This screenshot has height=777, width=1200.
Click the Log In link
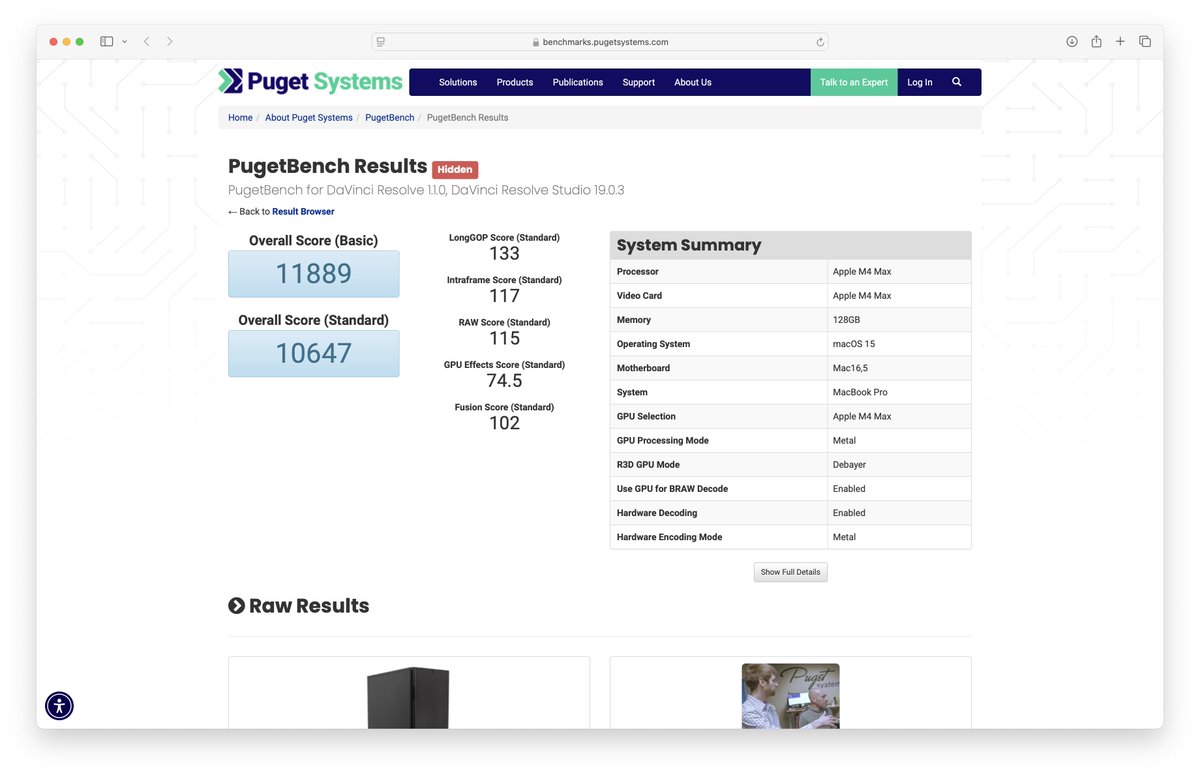pyautogui.click(x=920, y=82)
